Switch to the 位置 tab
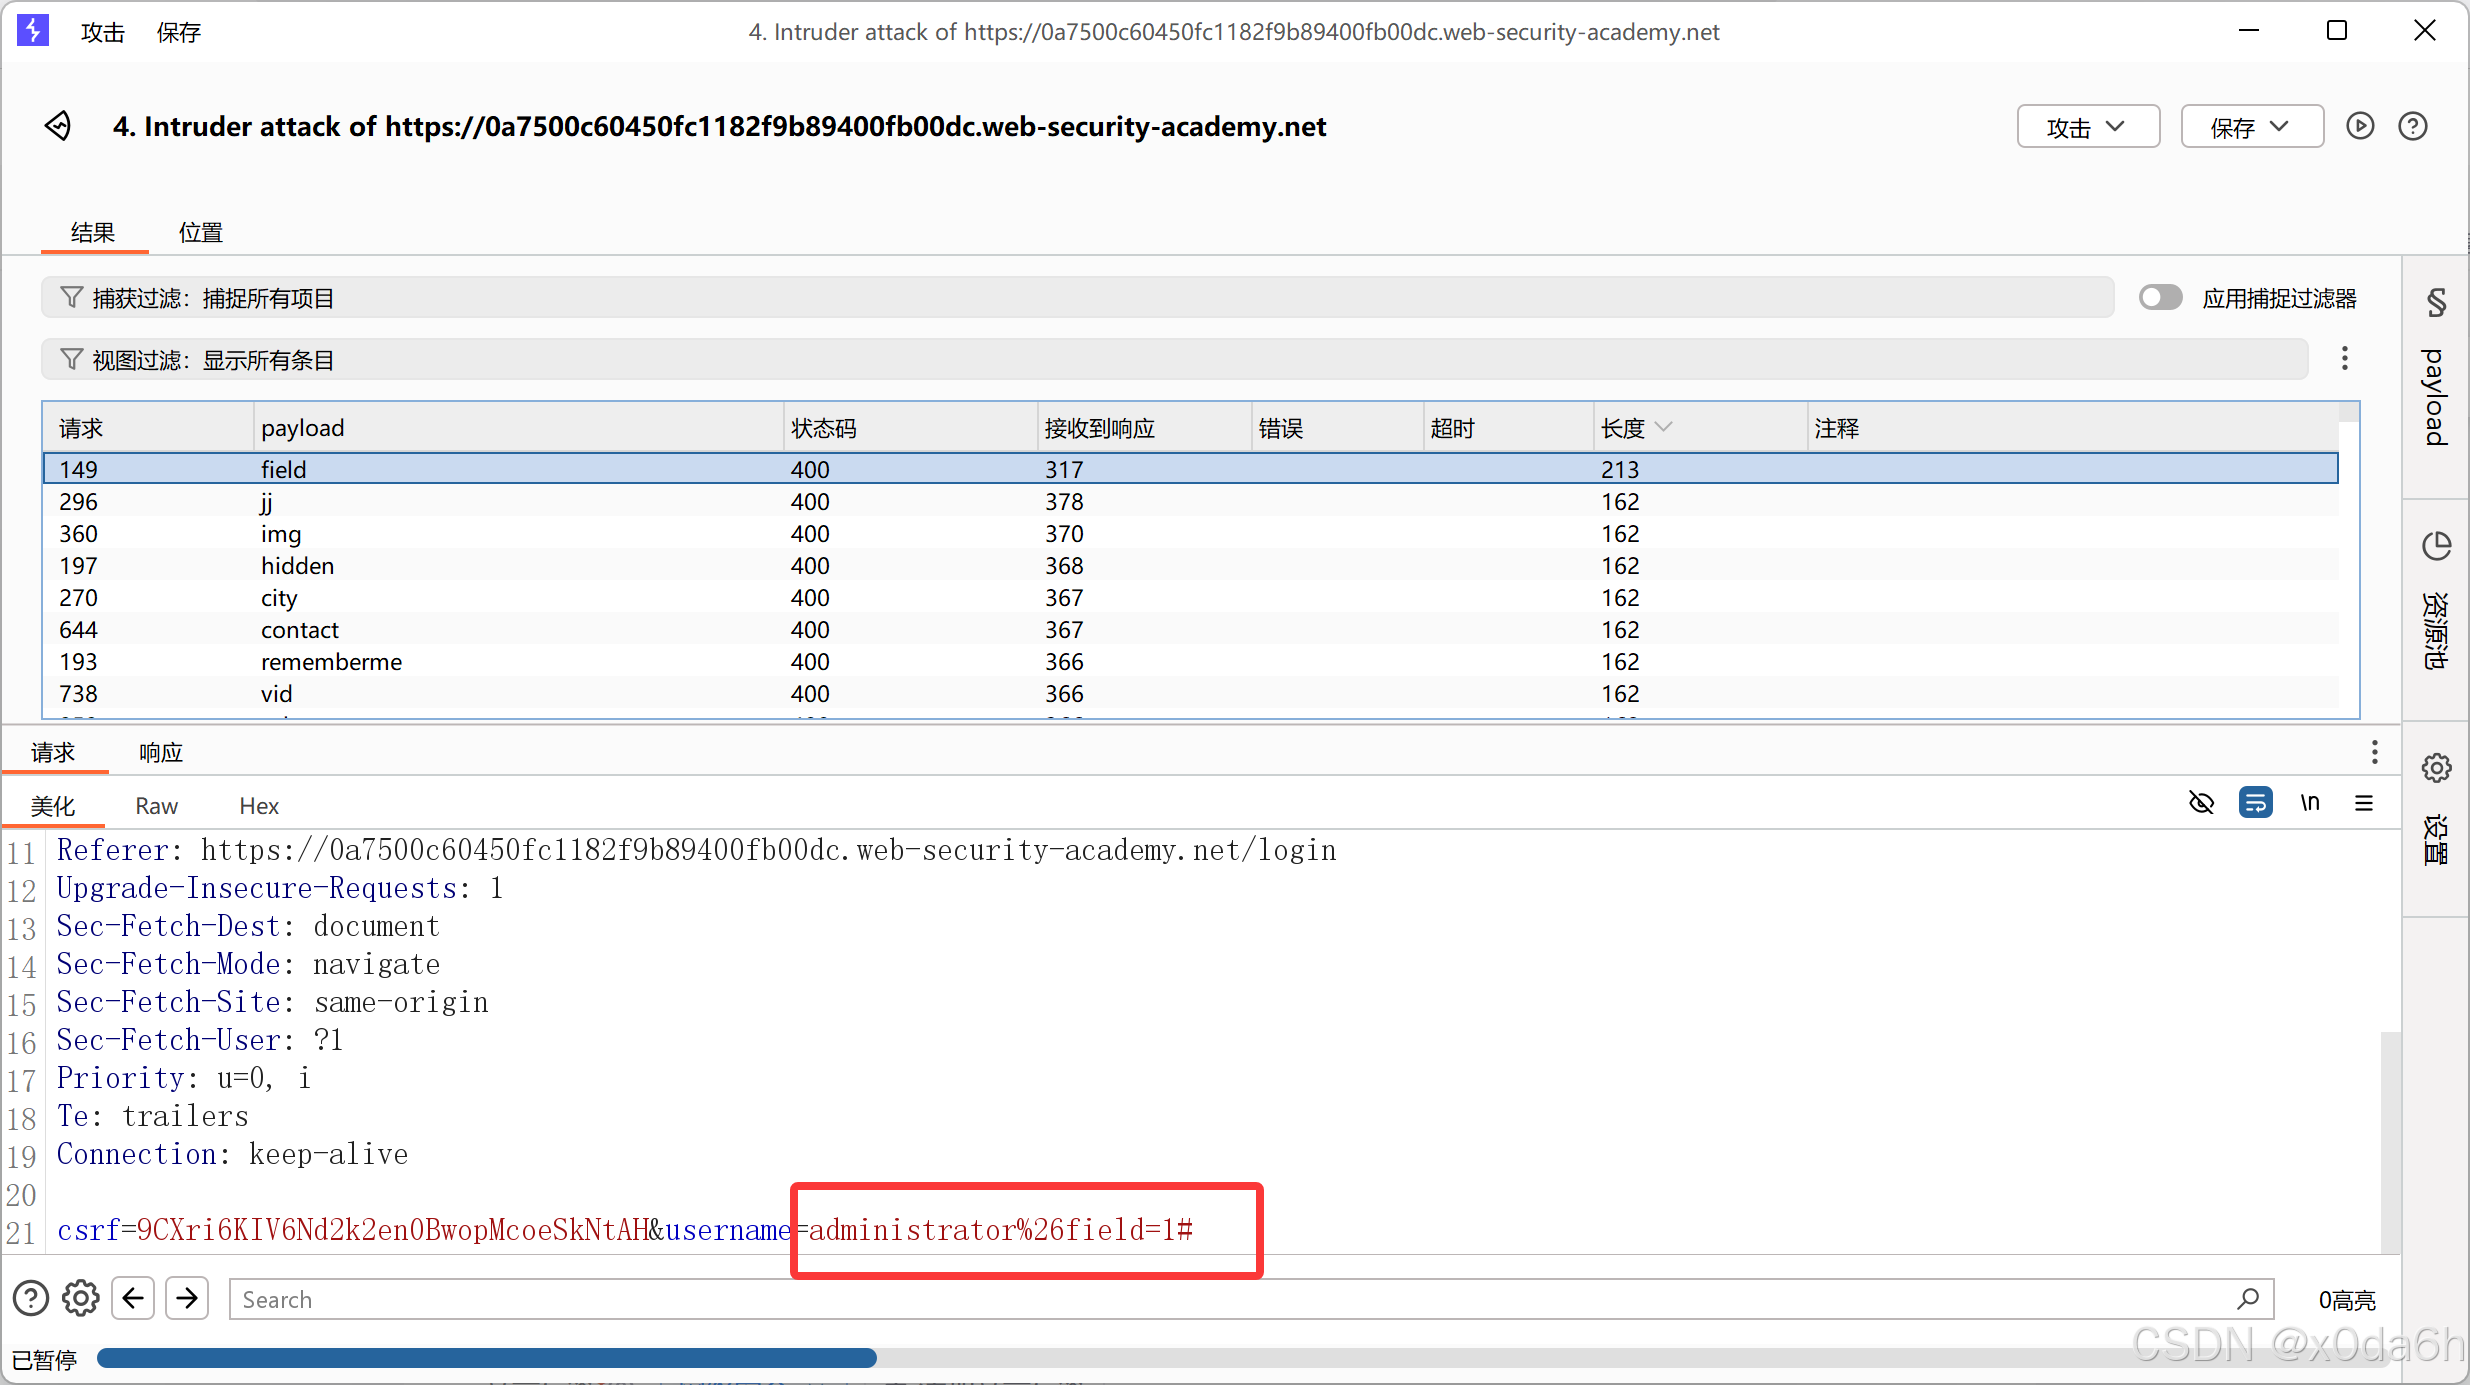The image size is (2470, 1385). 200,231
